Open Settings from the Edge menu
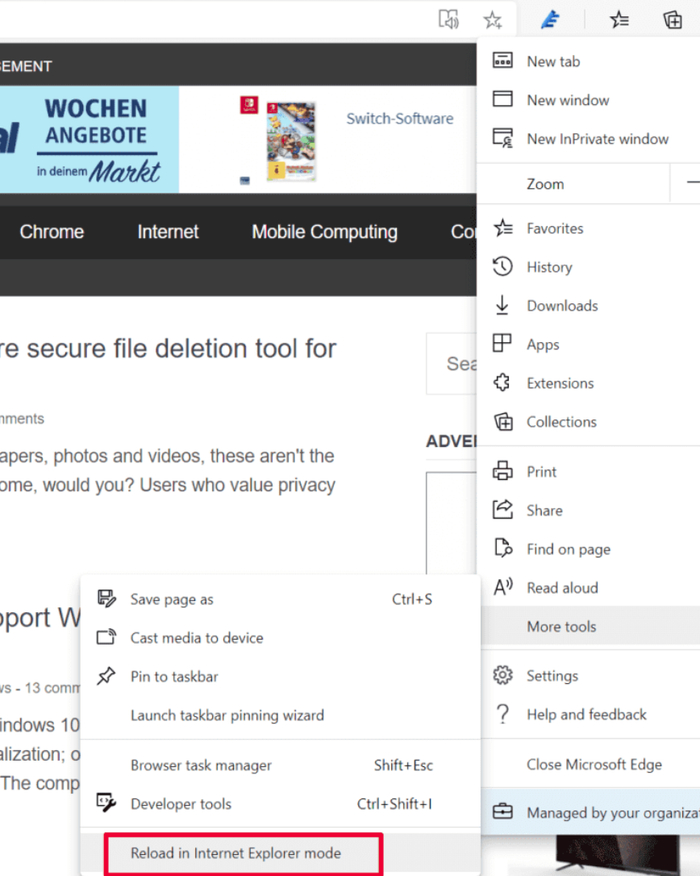Viewport: 700px width, 876px height. tap(552, 676)
